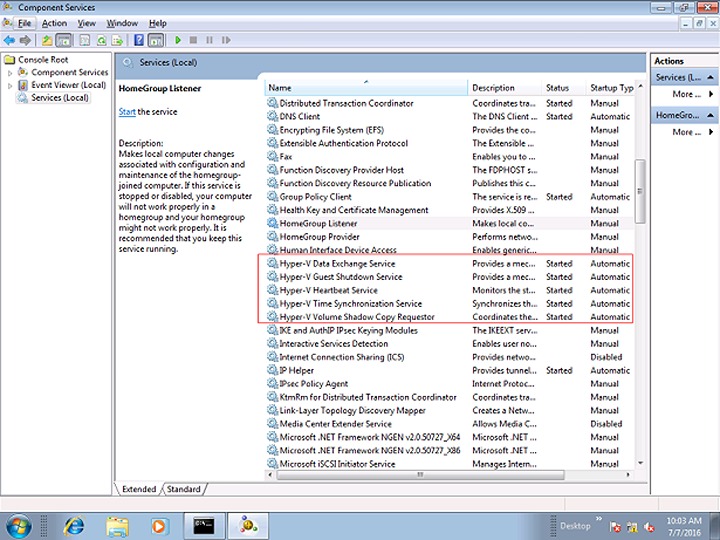Viewport: 720px width, 540px height.
Task: Click the Start the service link
Action: click(x=127, y=112)
